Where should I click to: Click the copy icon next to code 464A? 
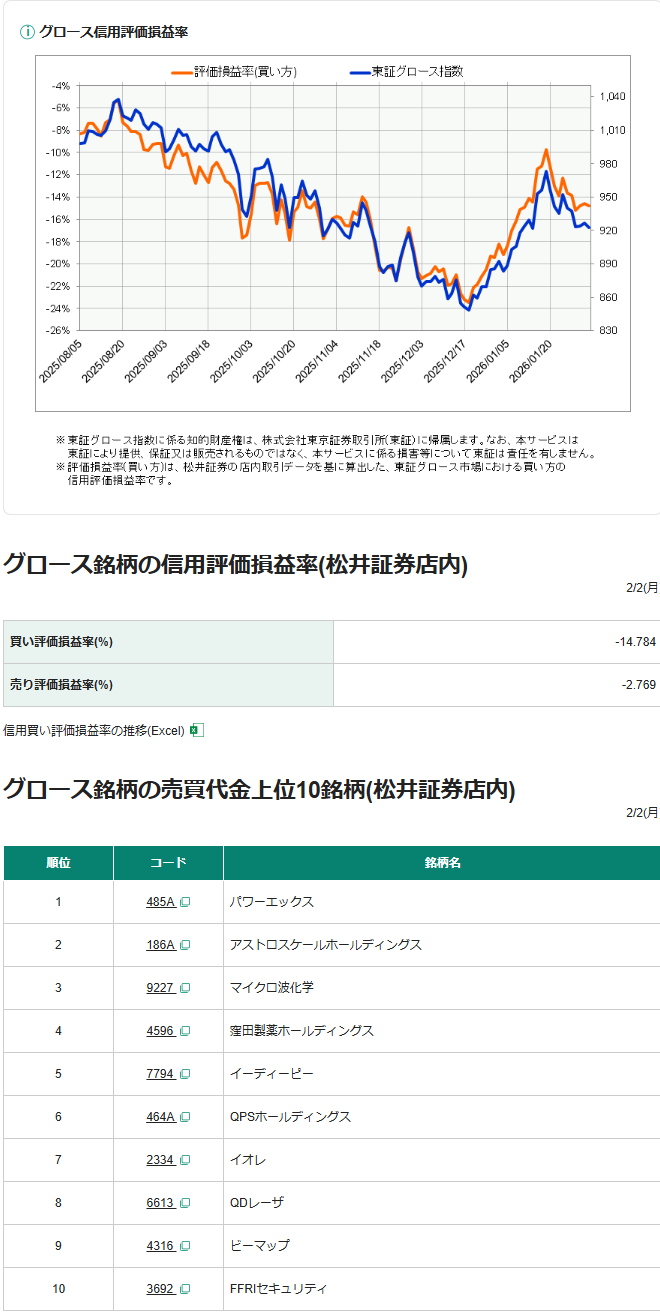tap(185, 1117)
